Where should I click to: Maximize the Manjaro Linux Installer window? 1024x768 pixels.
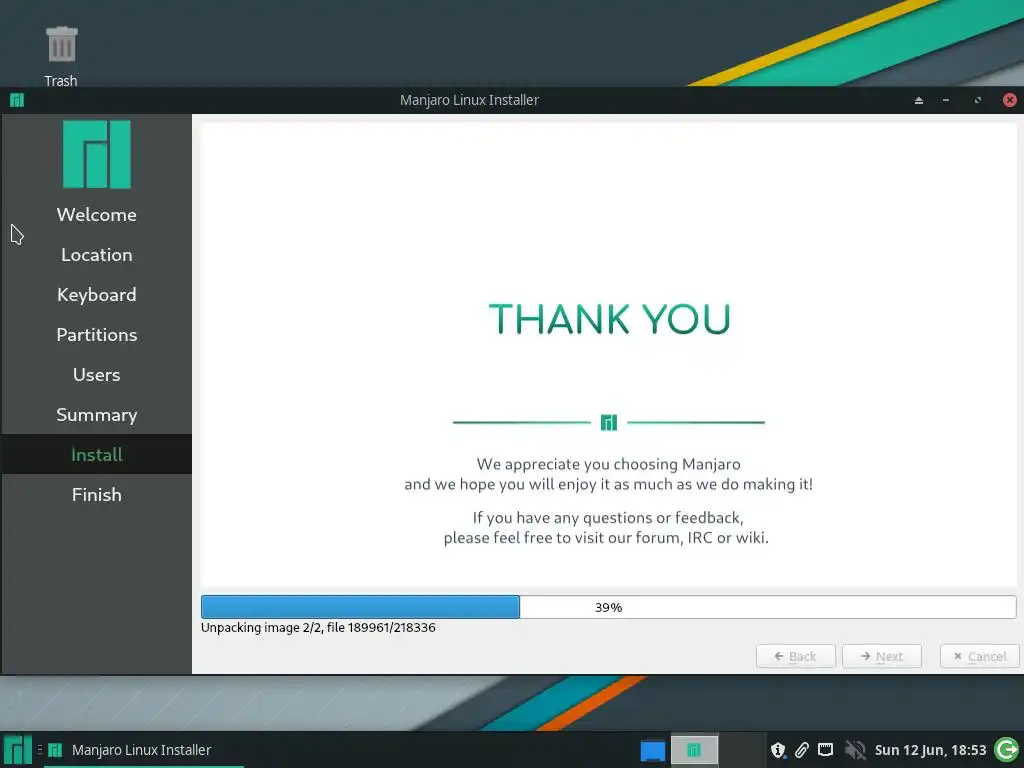point(978,100)
